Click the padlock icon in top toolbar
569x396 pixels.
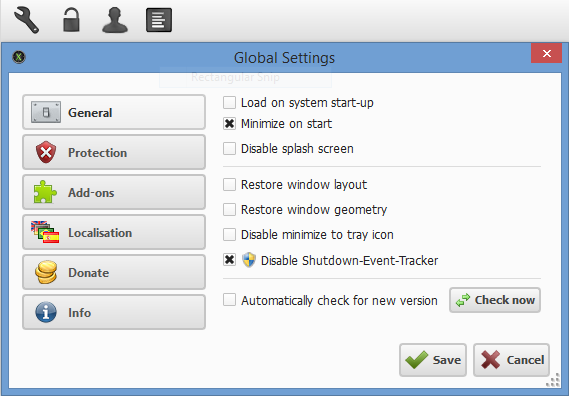[71, 21]
